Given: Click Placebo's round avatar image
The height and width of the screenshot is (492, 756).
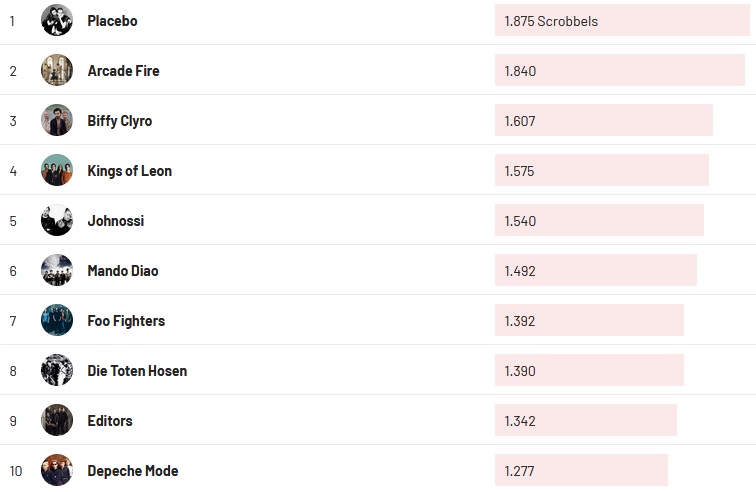Looking at the screenshot, I should (57, 20).
